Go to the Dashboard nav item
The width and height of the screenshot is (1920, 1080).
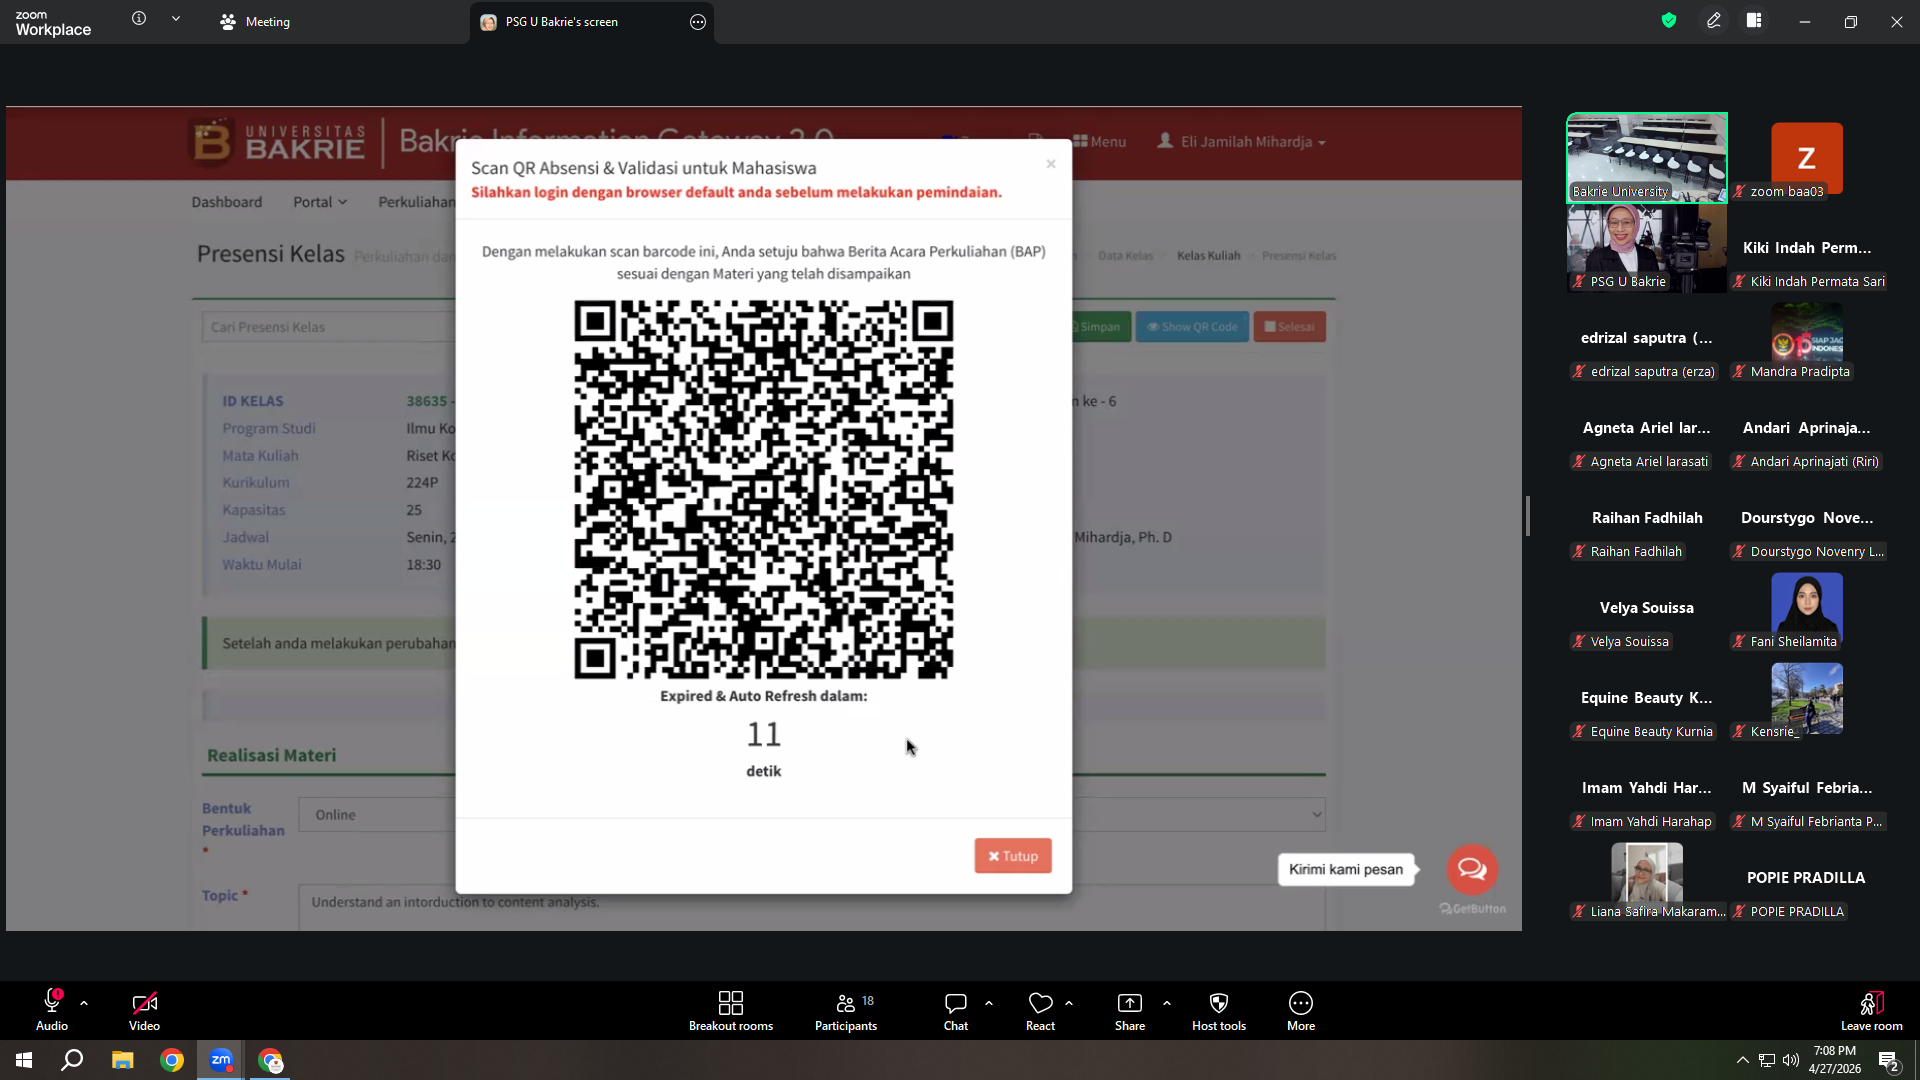pyautogui.click(x=227, y=202)
